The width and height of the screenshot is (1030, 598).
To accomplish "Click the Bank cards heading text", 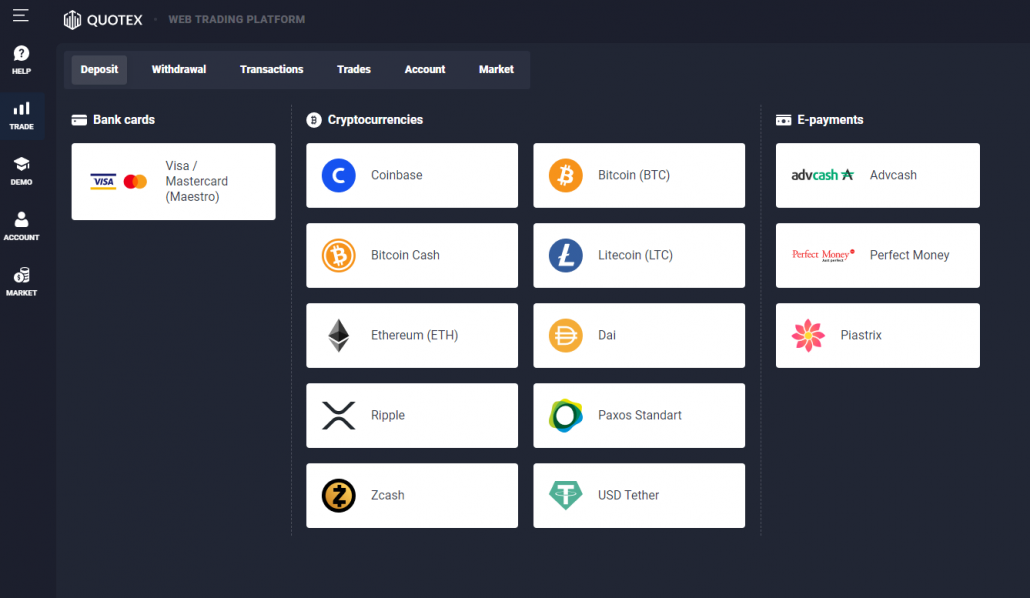I will (124, 120).
